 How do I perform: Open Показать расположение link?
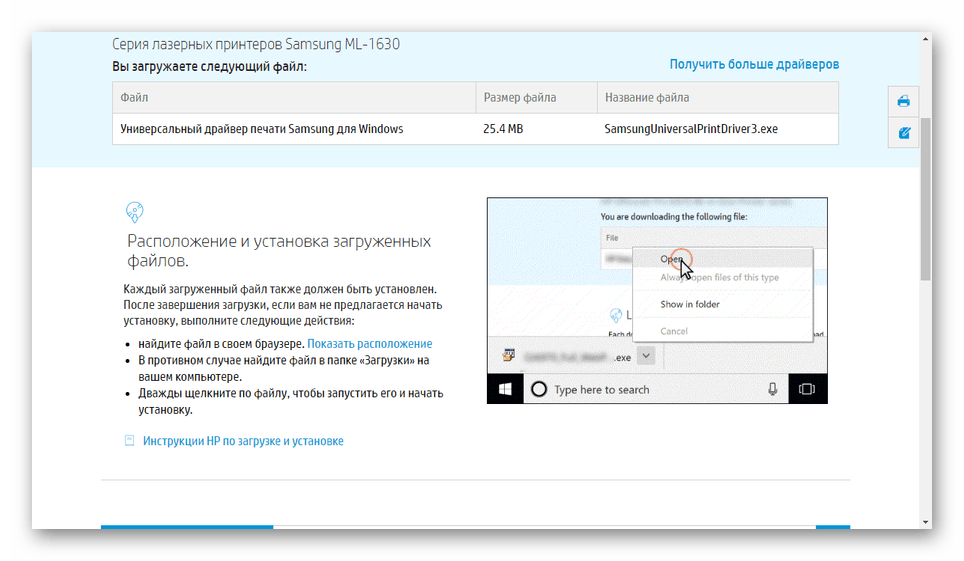369,343
